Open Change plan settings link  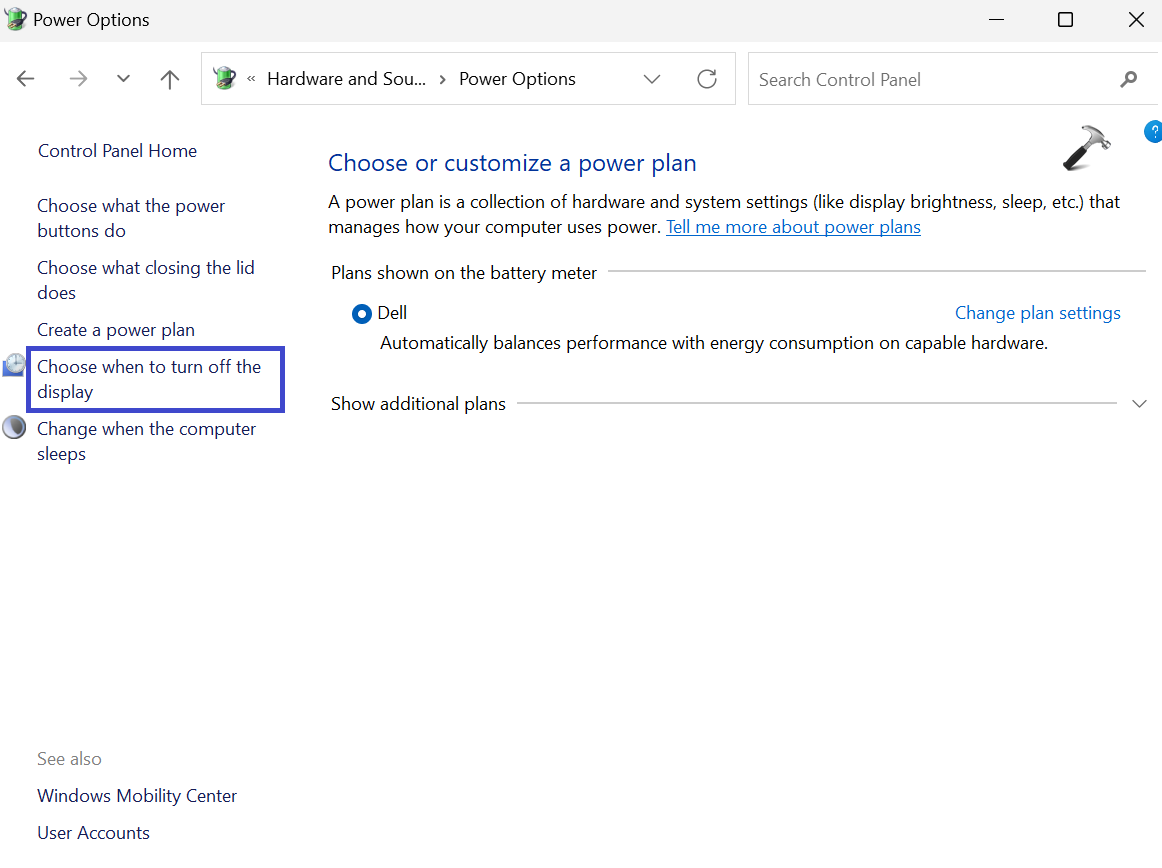coord(1037,313)
